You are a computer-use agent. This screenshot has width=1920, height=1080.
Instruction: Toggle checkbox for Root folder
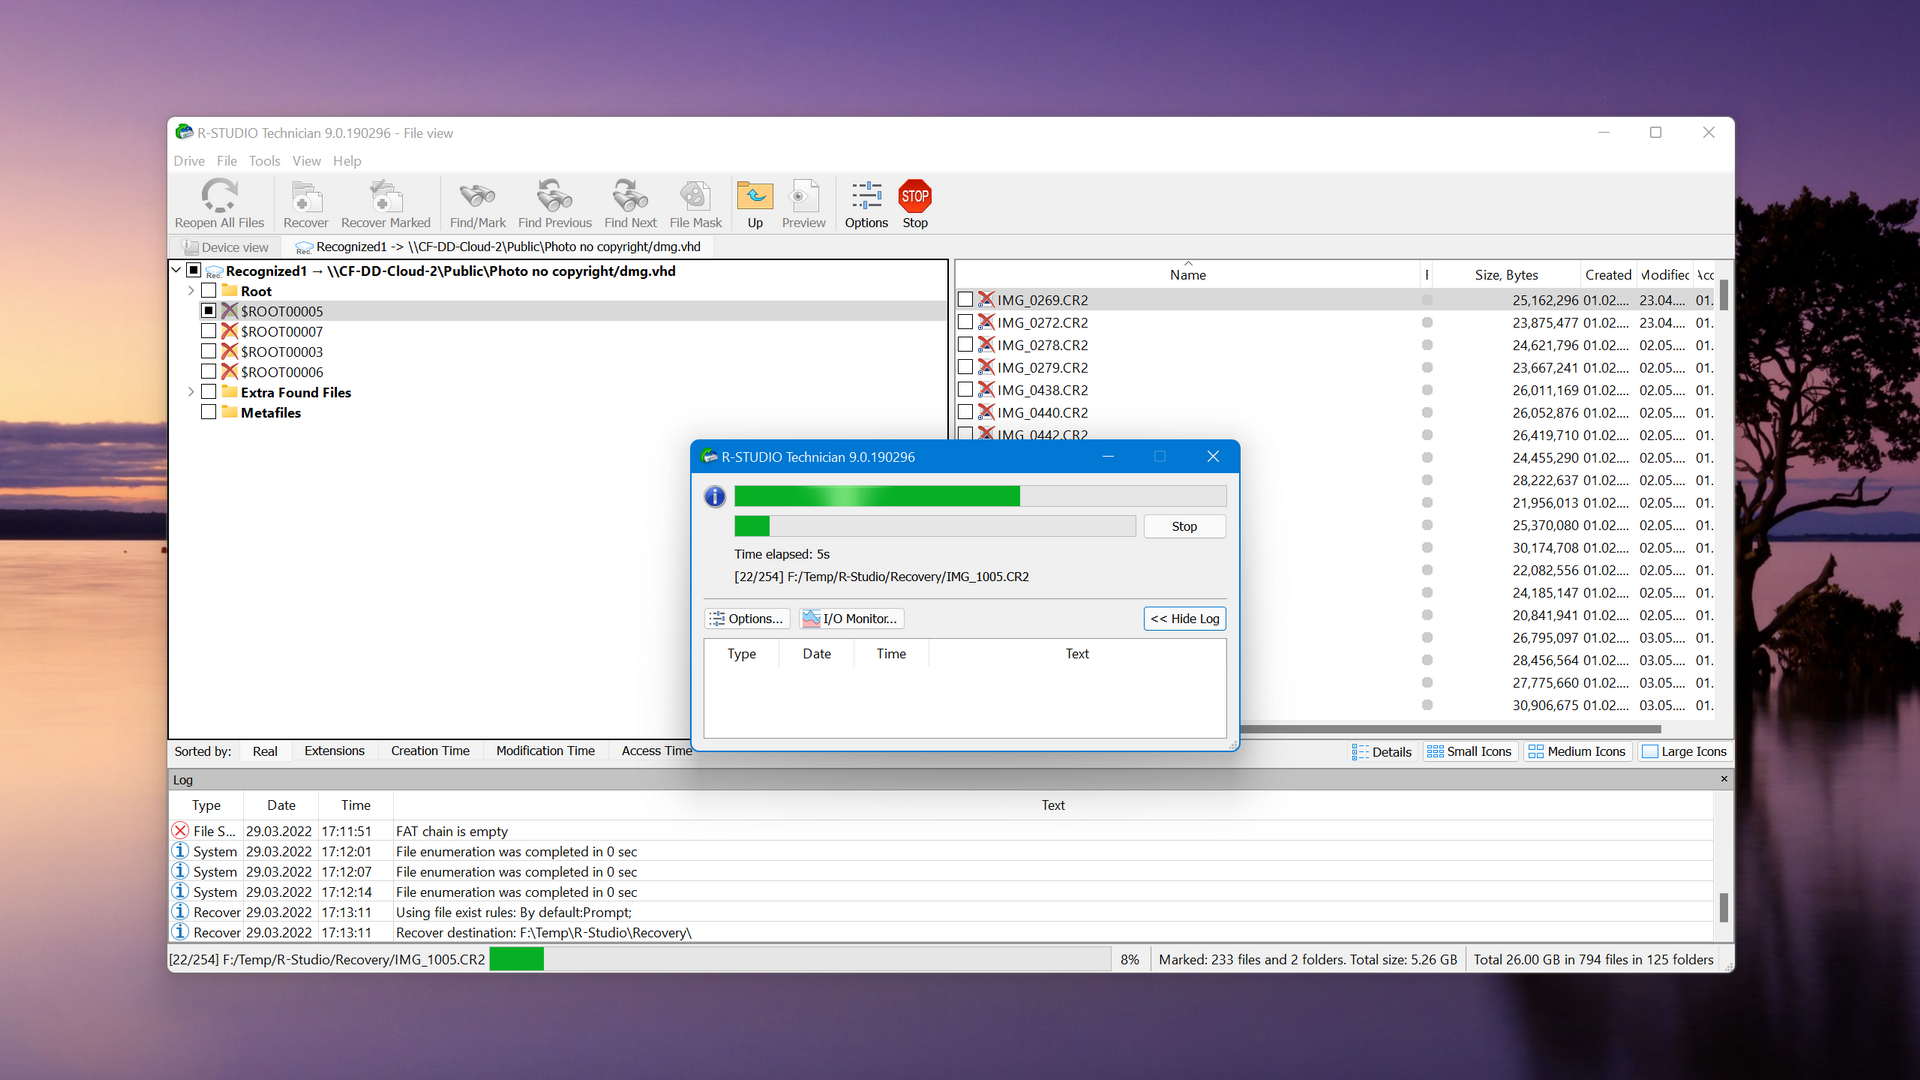tap(208, 291)
